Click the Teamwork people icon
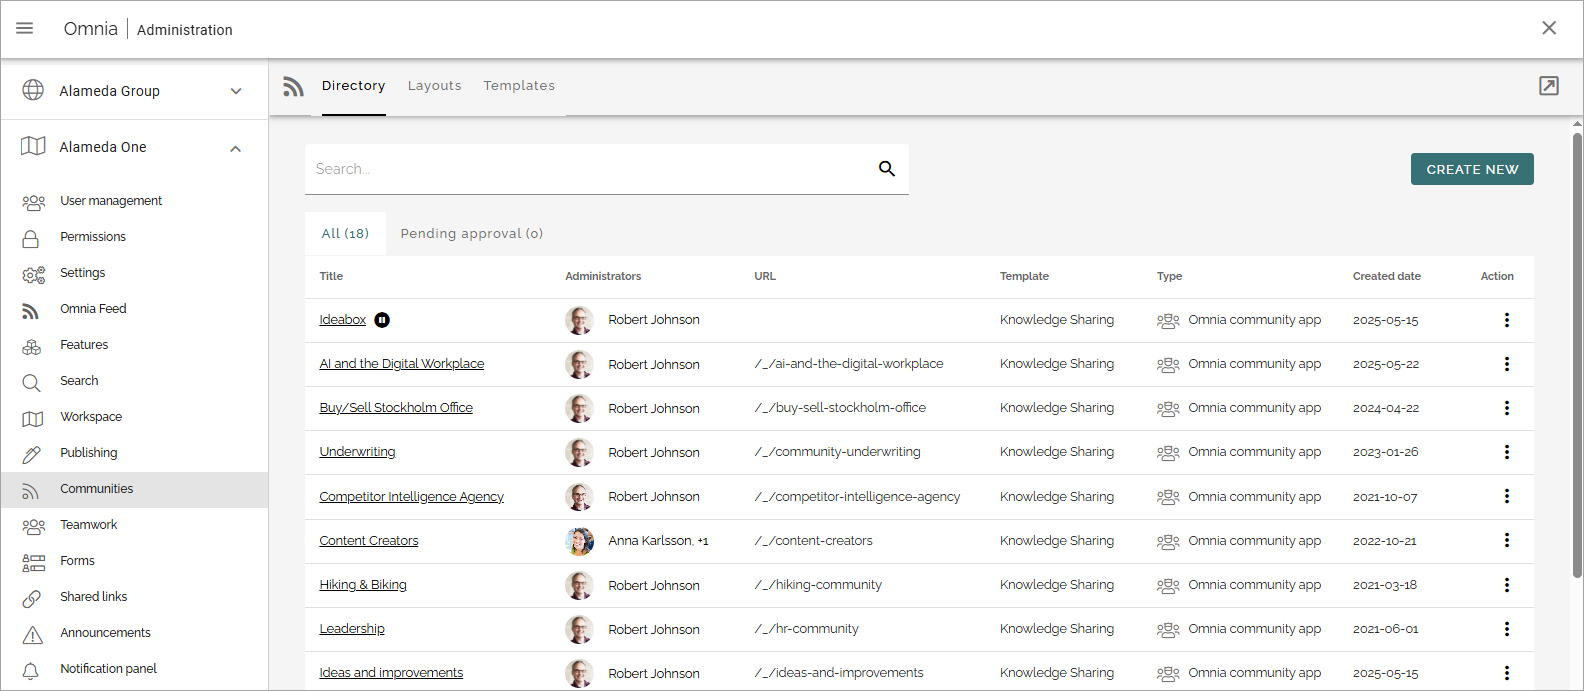1584x691 pixels. tap(33, 526)
